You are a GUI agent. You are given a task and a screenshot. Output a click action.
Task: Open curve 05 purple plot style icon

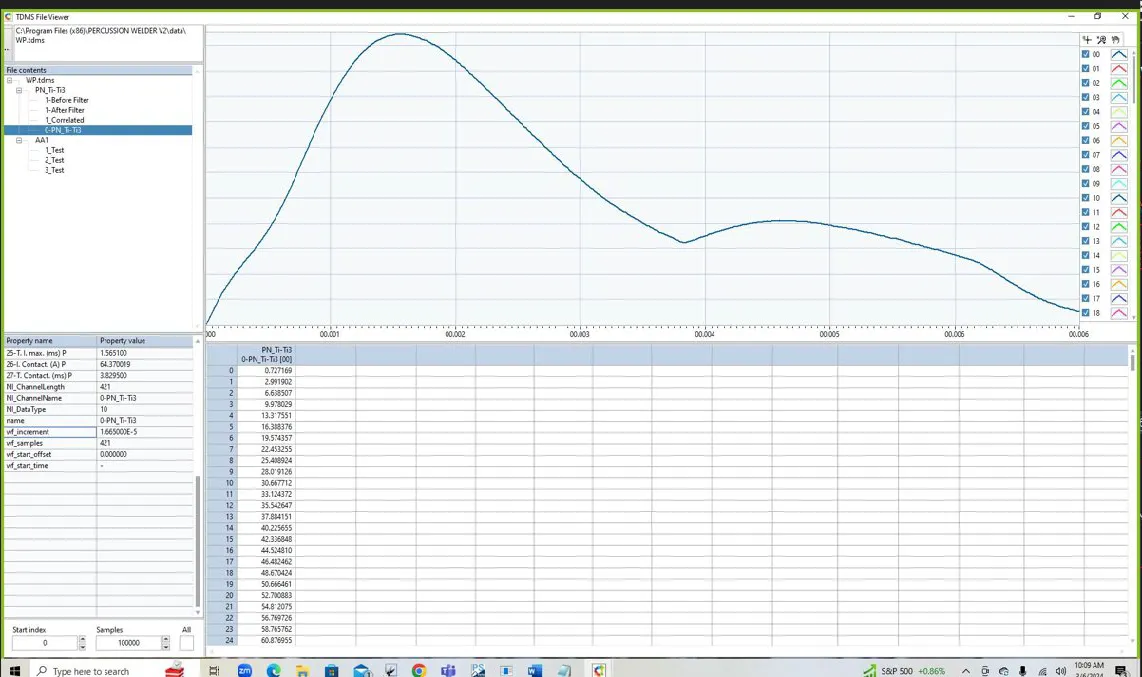coord(1119,126)
